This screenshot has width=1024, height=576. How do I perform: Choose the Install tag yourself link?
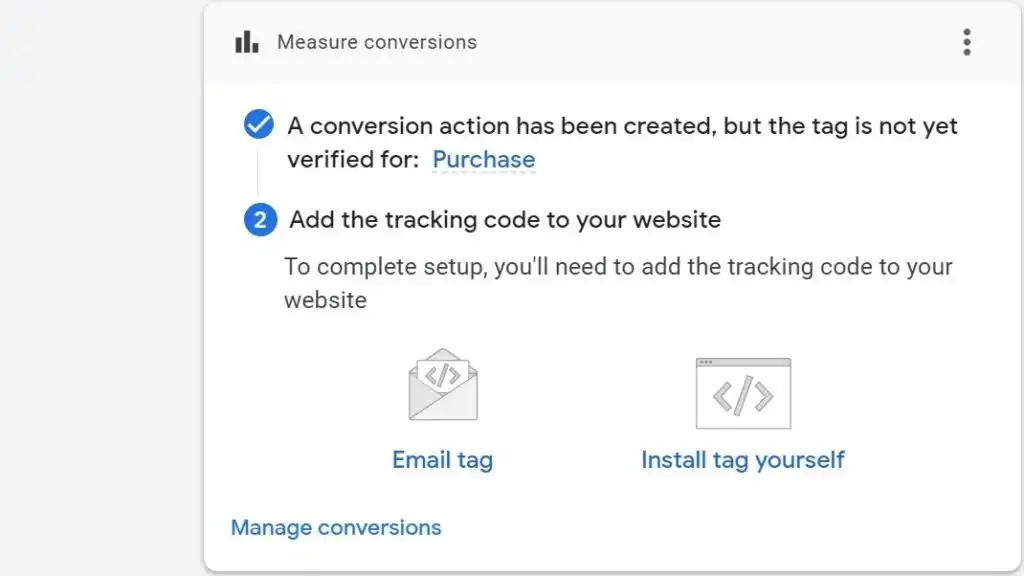coord(742,460)
